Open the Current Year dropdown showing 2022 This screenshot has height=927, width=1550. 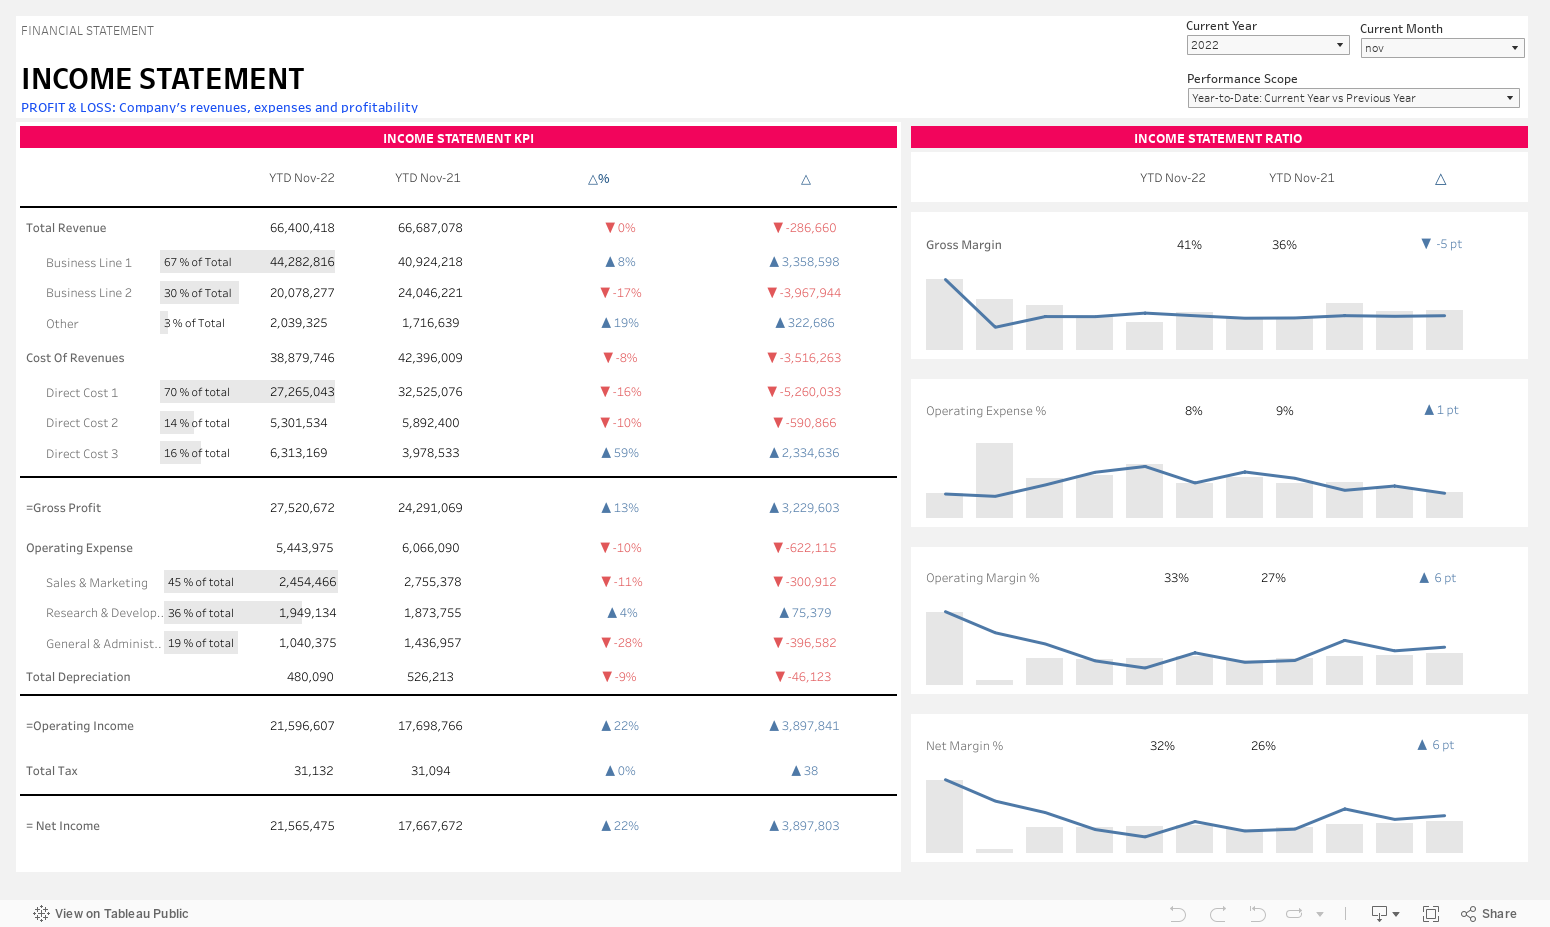[x=1268, y=45]
